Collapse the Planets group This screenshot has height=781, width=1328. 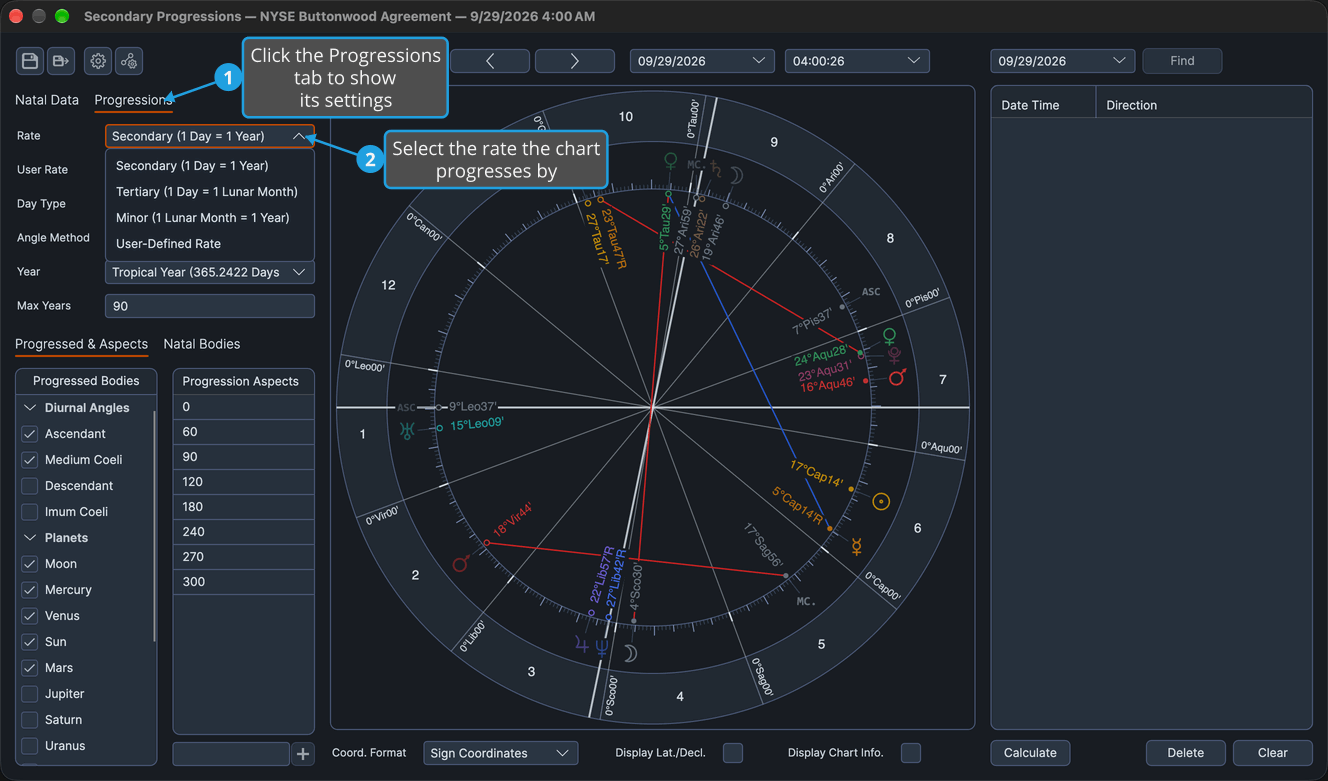30,538
